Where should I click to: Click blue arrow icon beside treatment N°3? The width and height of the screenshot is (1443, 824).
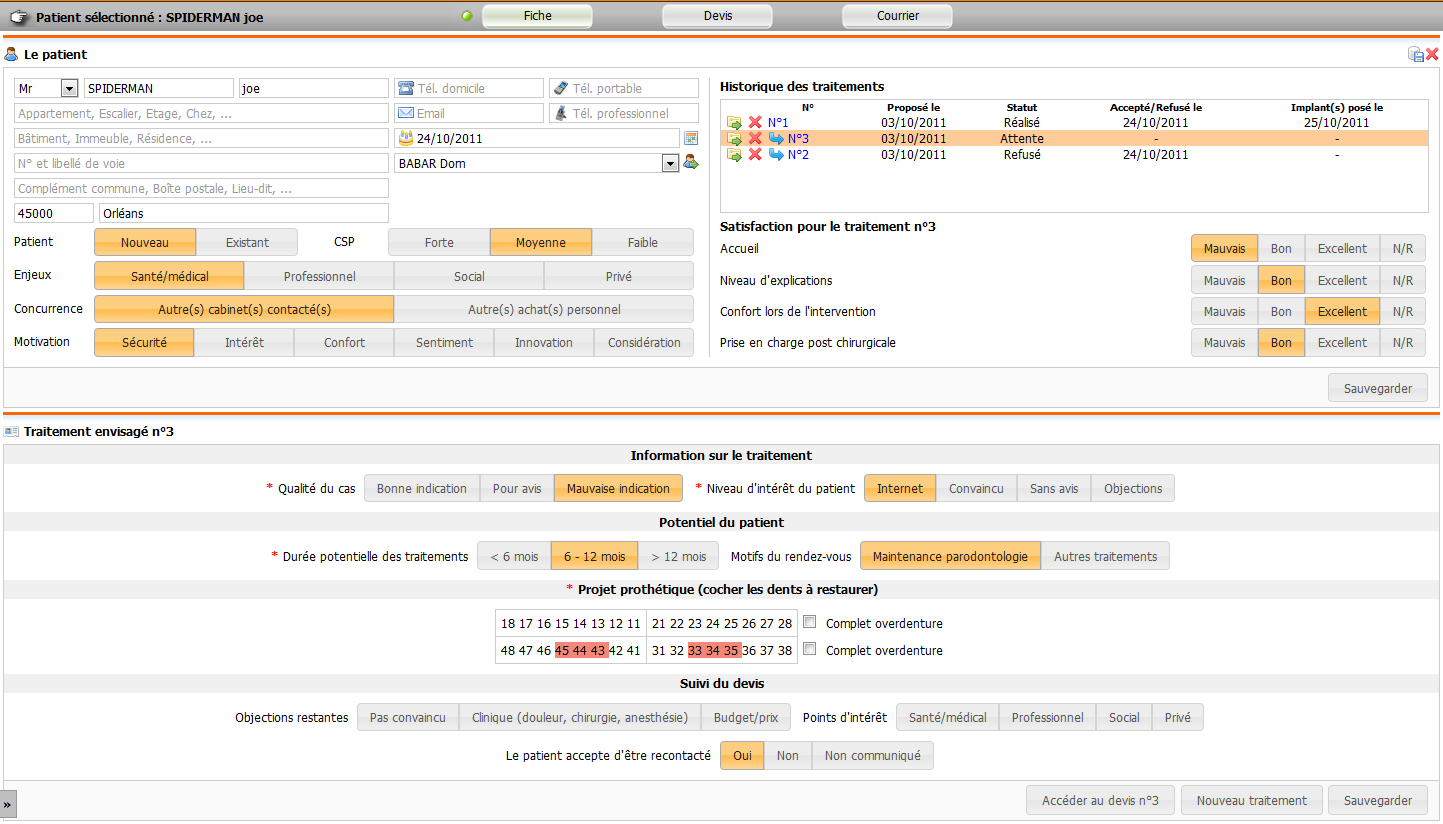(776, 139)
